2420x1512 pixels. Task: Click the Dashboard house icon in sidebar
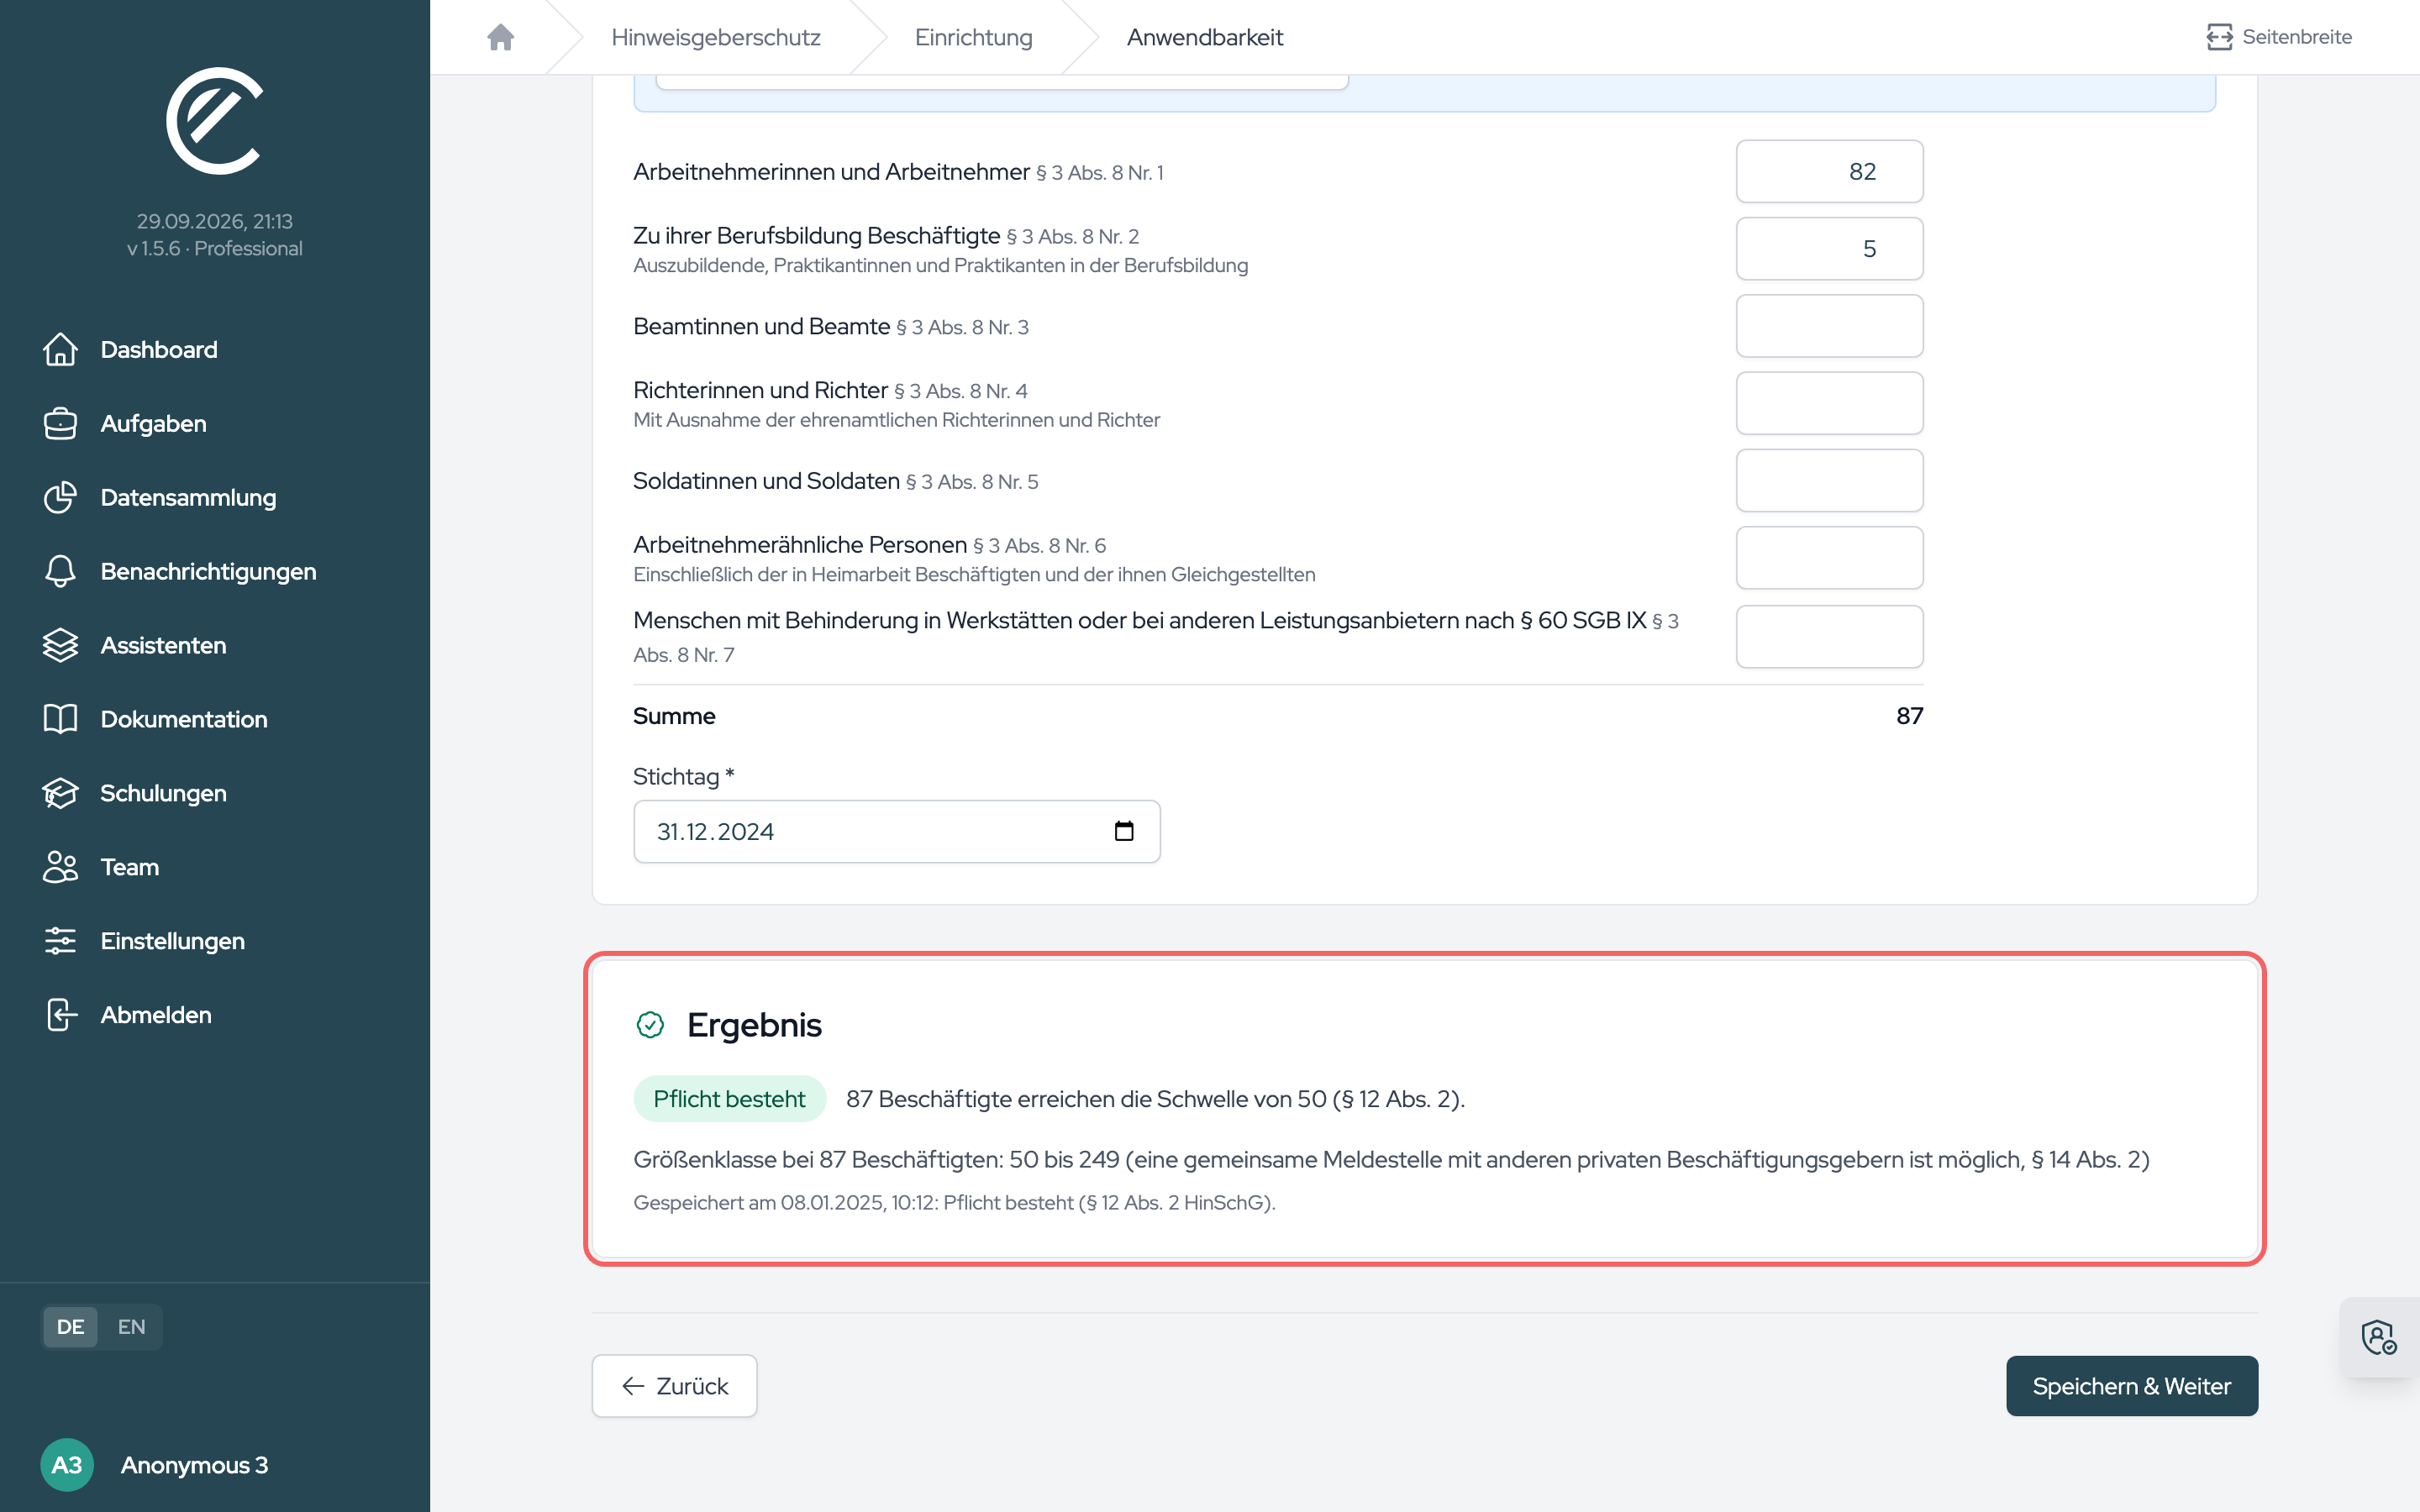(60, 350)
